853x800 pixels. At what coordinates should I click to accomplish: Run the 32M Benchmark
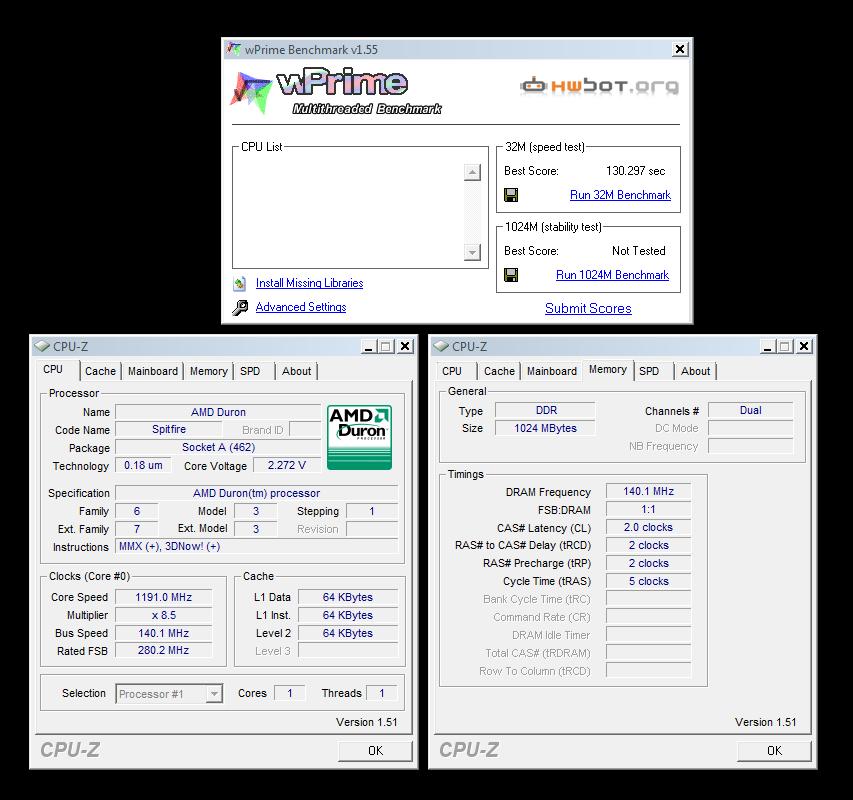(620, 195)
